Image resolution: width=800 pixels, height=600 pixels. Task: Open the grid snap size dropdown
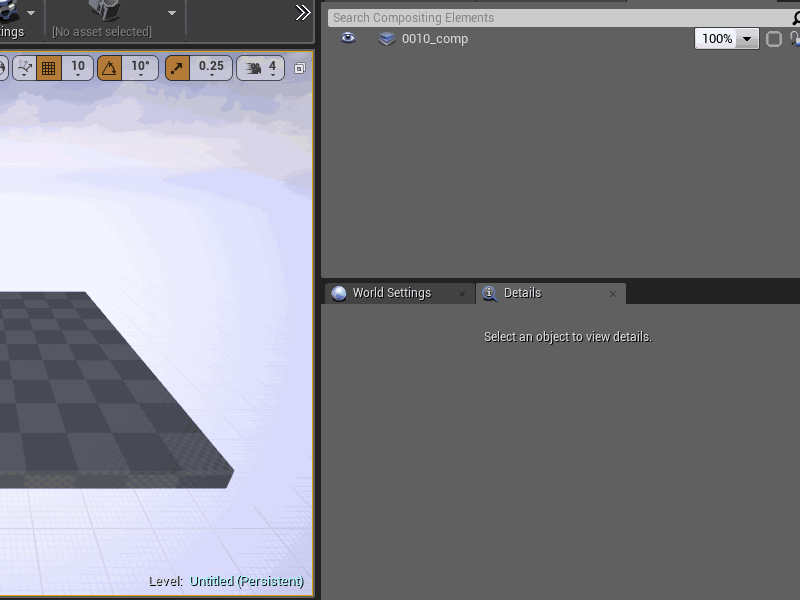coord(78,67)
